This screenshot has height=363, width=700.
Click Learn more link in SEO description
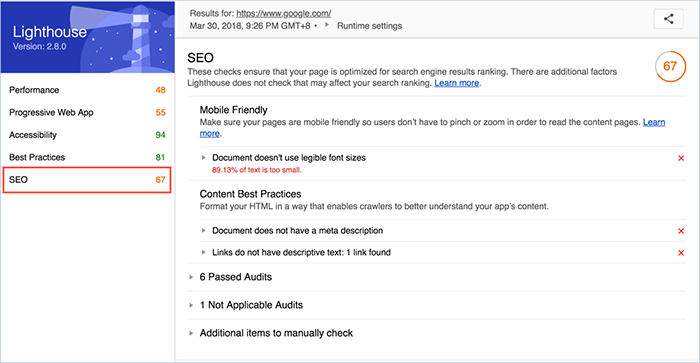457,83
